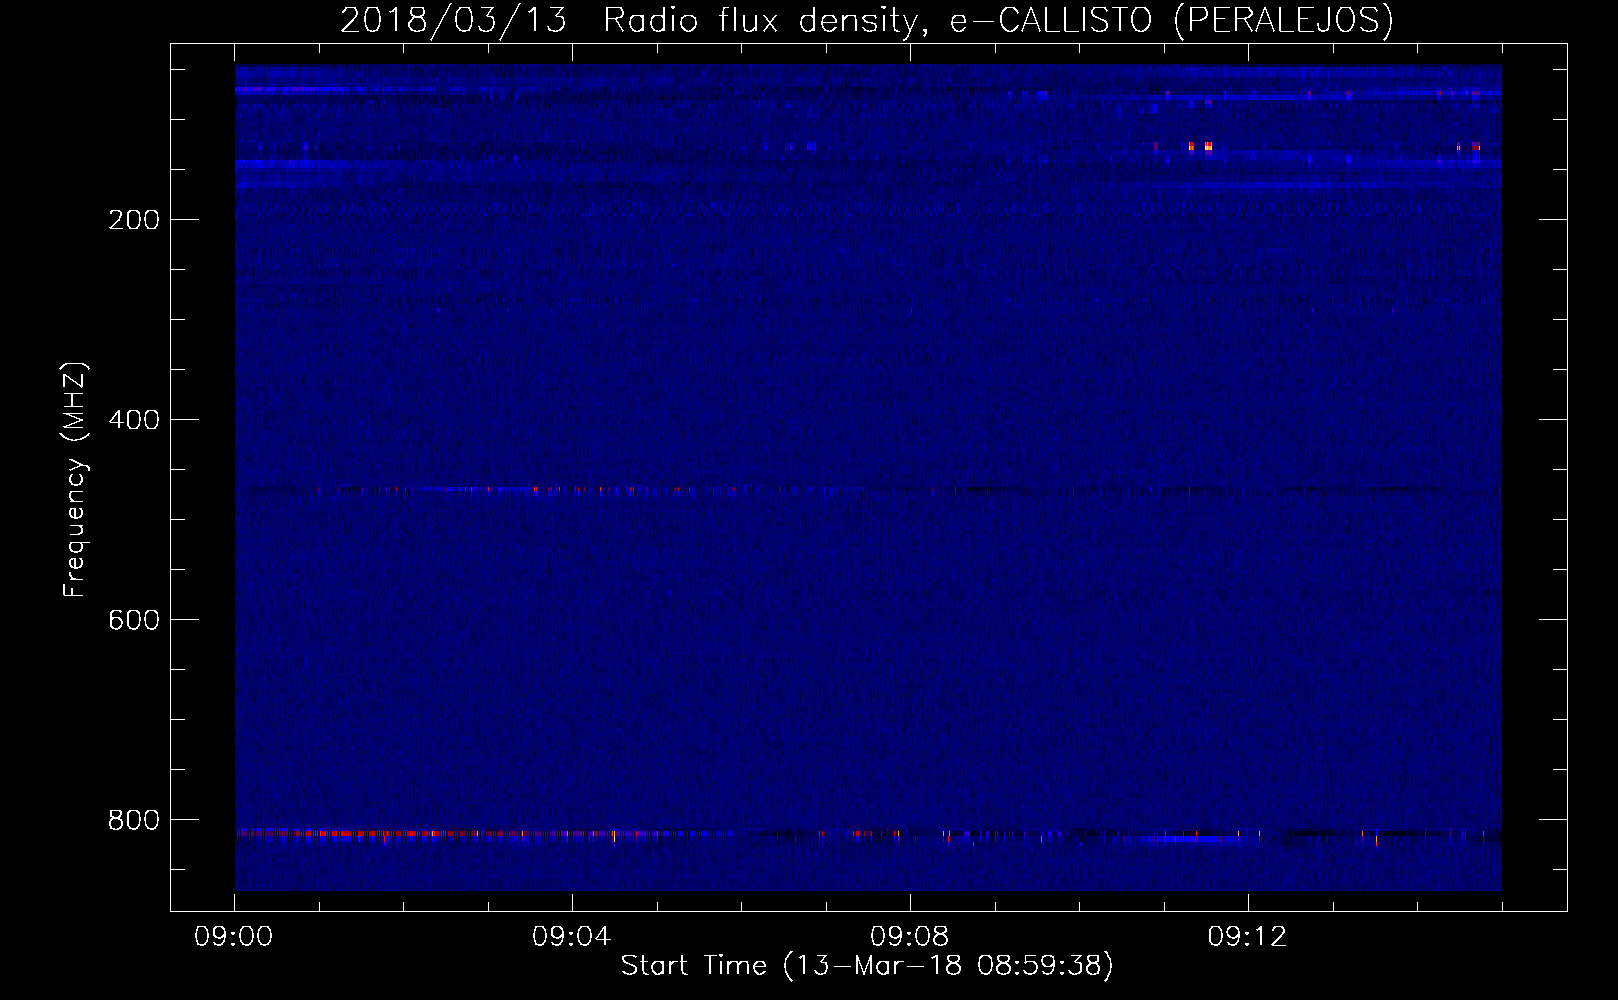
Task: Click the 09:04 time tick label
Action: tap(572, 937)
